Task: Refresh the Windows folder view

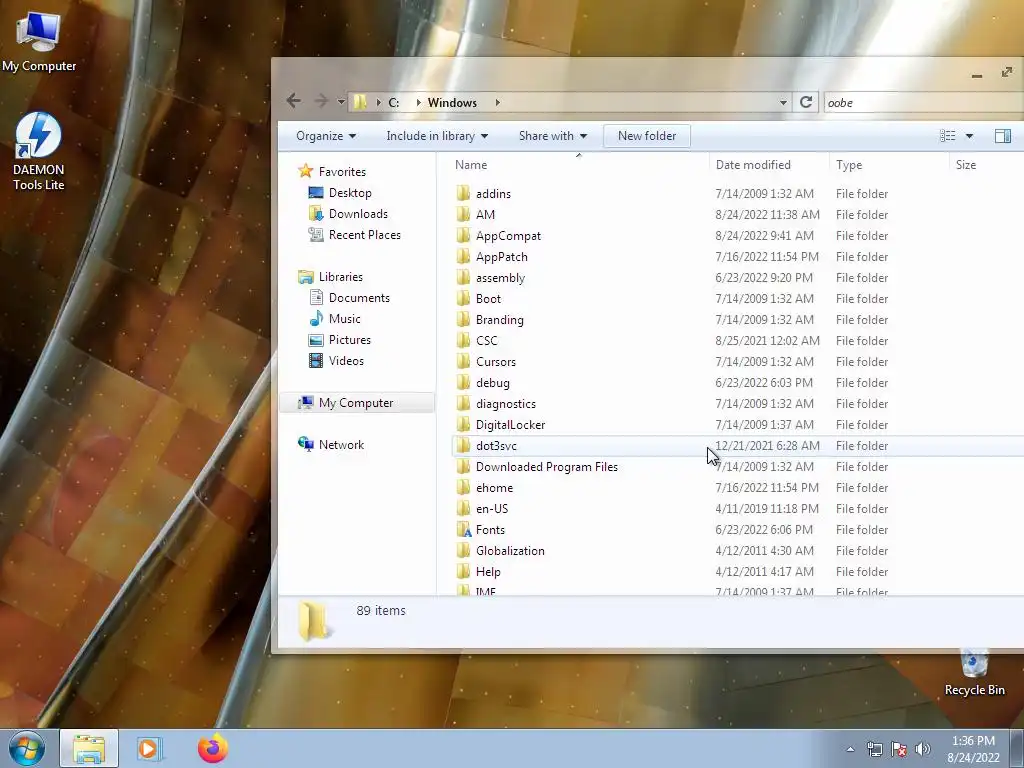Action: [x=806, y=102]
